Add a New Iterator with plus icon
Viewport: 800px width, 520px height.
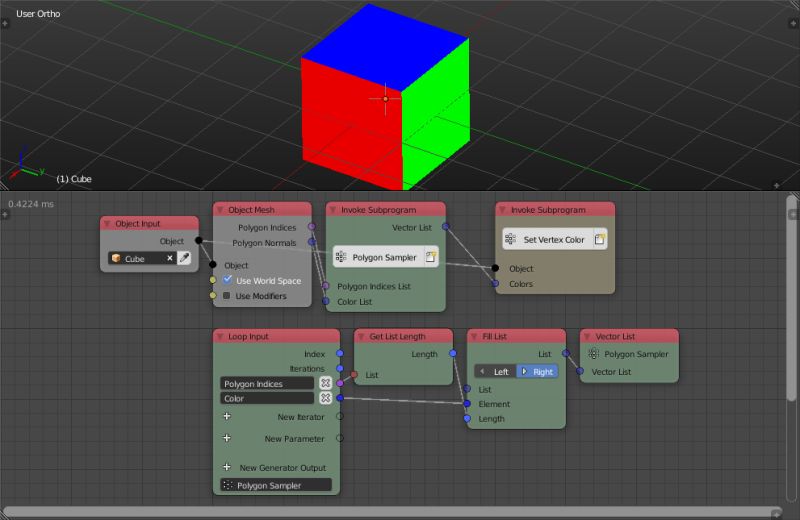(x=227, y=416)
